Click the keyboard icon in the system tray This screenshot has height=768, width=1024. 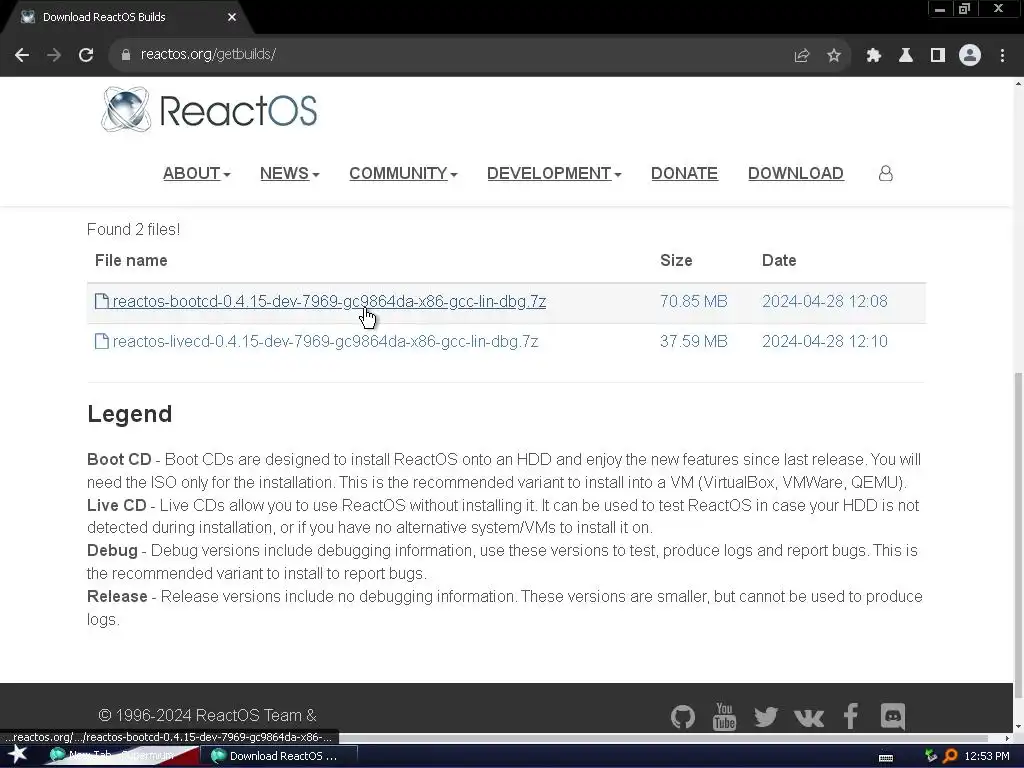(886, 757)
